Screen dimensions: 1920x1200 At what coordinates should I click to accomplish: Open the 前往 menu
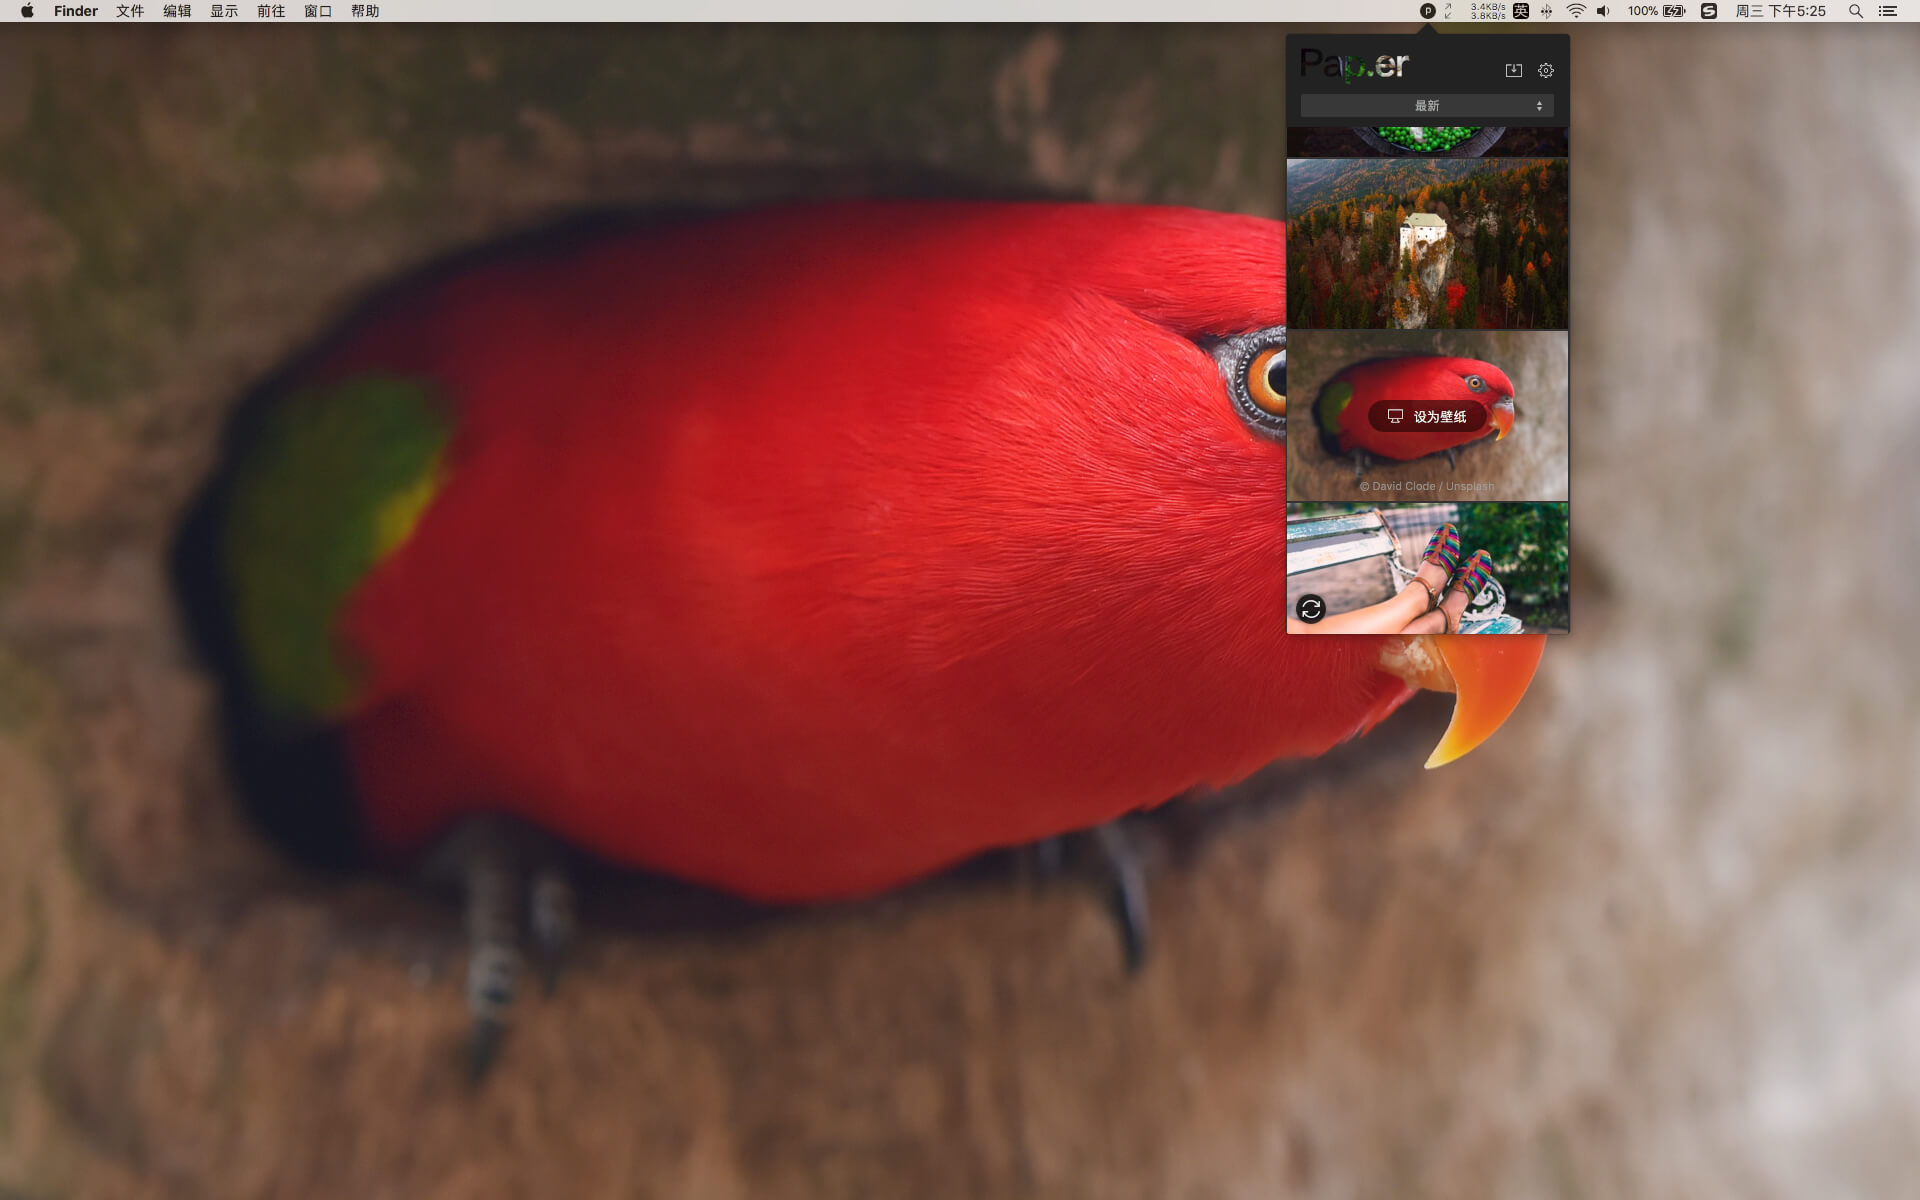(271, 11)
